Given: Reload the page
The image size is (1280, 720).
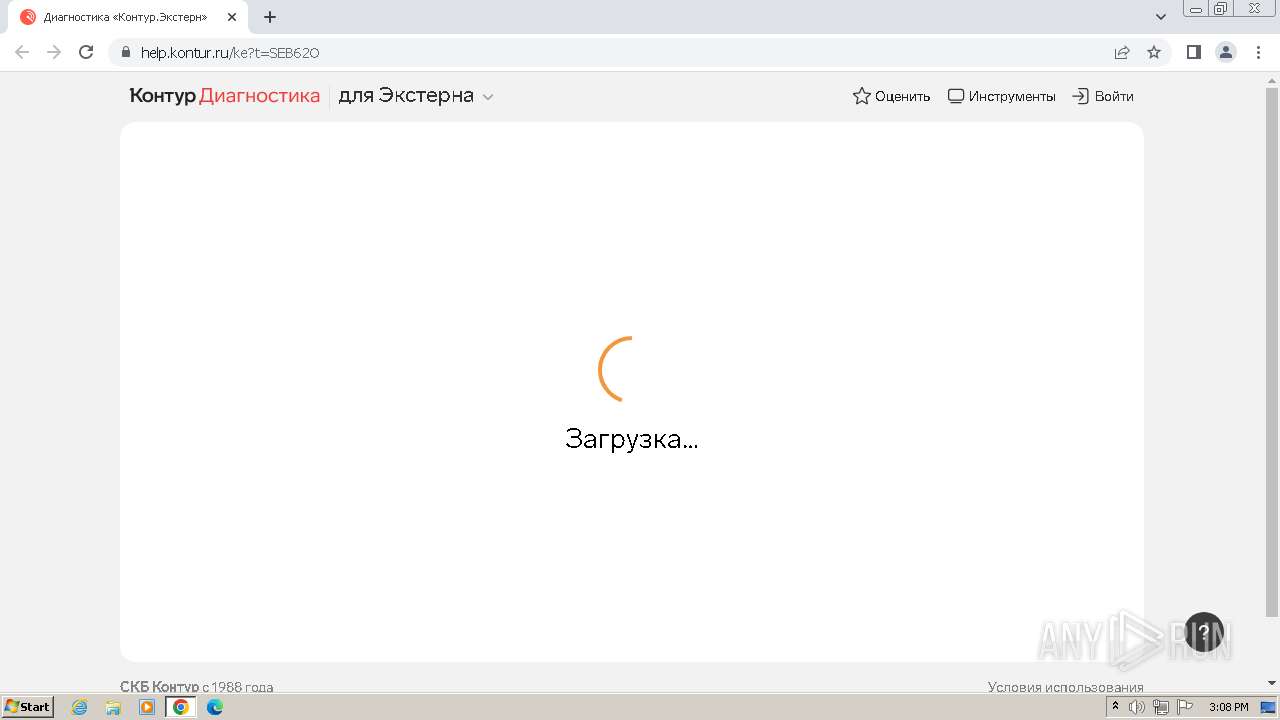Looking at the screenshot, I should click(x=86, y=52).
